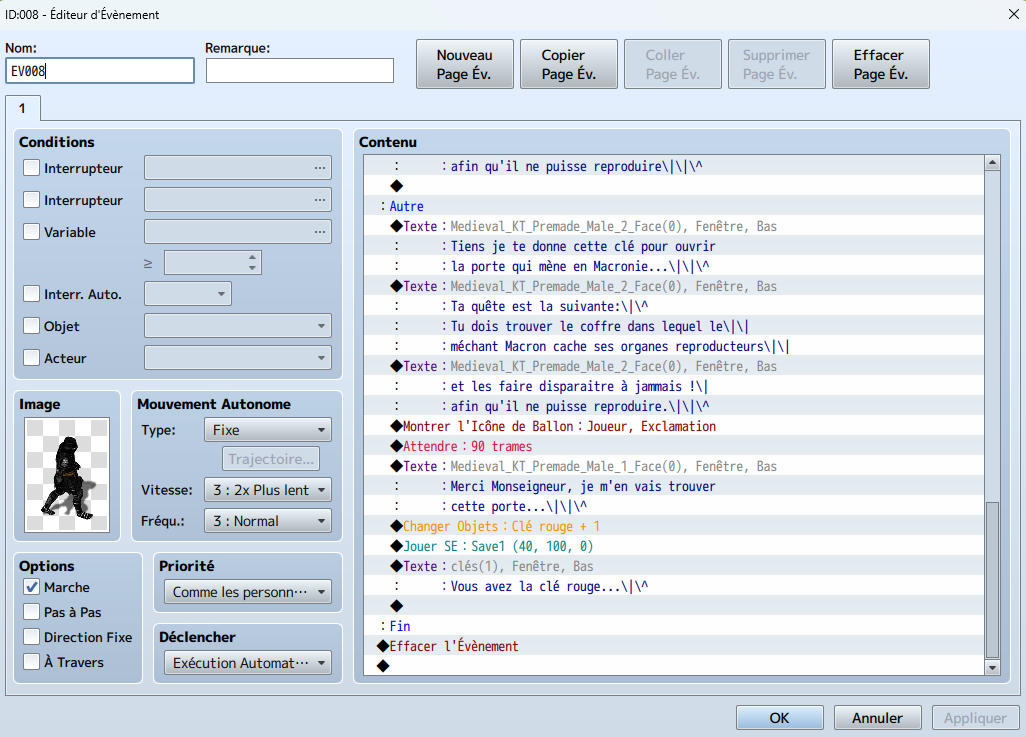Click in the Remarque text field

(x=299, y=70)
